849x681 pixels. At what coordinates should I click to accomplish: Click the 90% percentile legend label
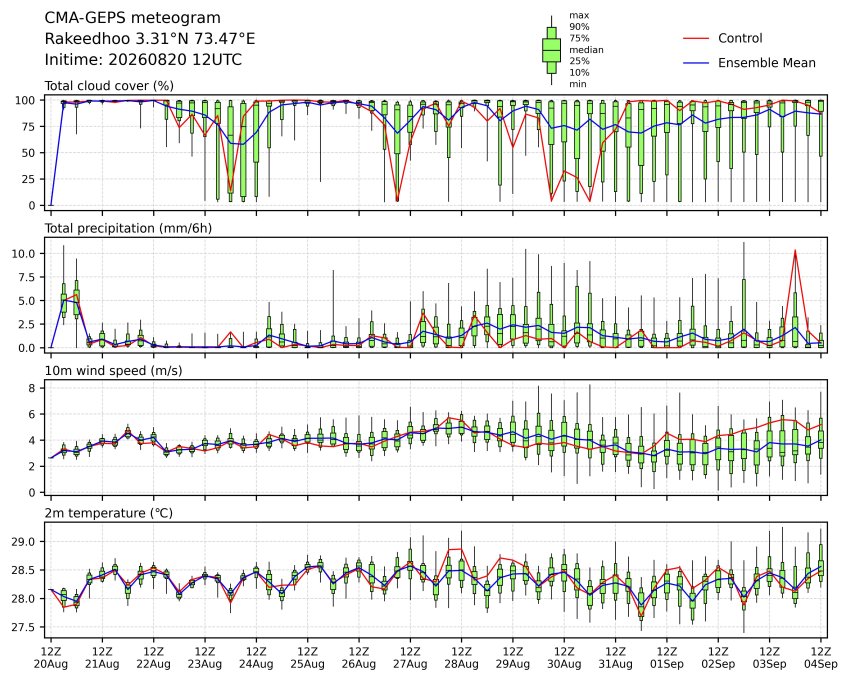pyautogui.click(x=579, y=27)
